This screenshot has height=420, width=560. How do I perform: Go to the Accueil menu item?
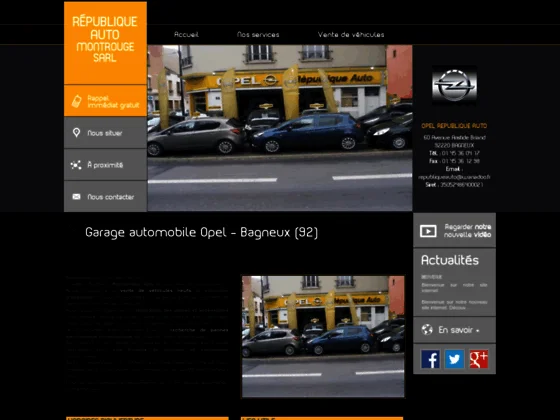point(186,35)
